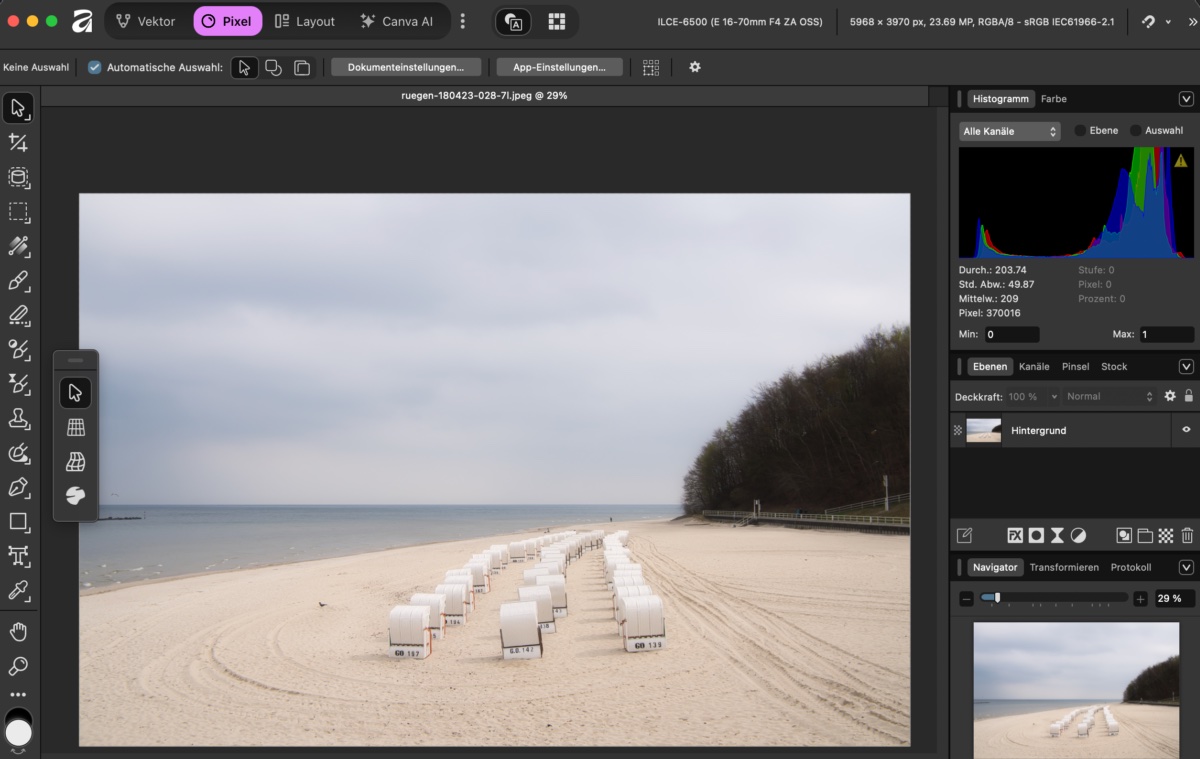Enable the Ebene radio button in Histogramm
The image size is (1200, 759).
[x=1080, y=130]
